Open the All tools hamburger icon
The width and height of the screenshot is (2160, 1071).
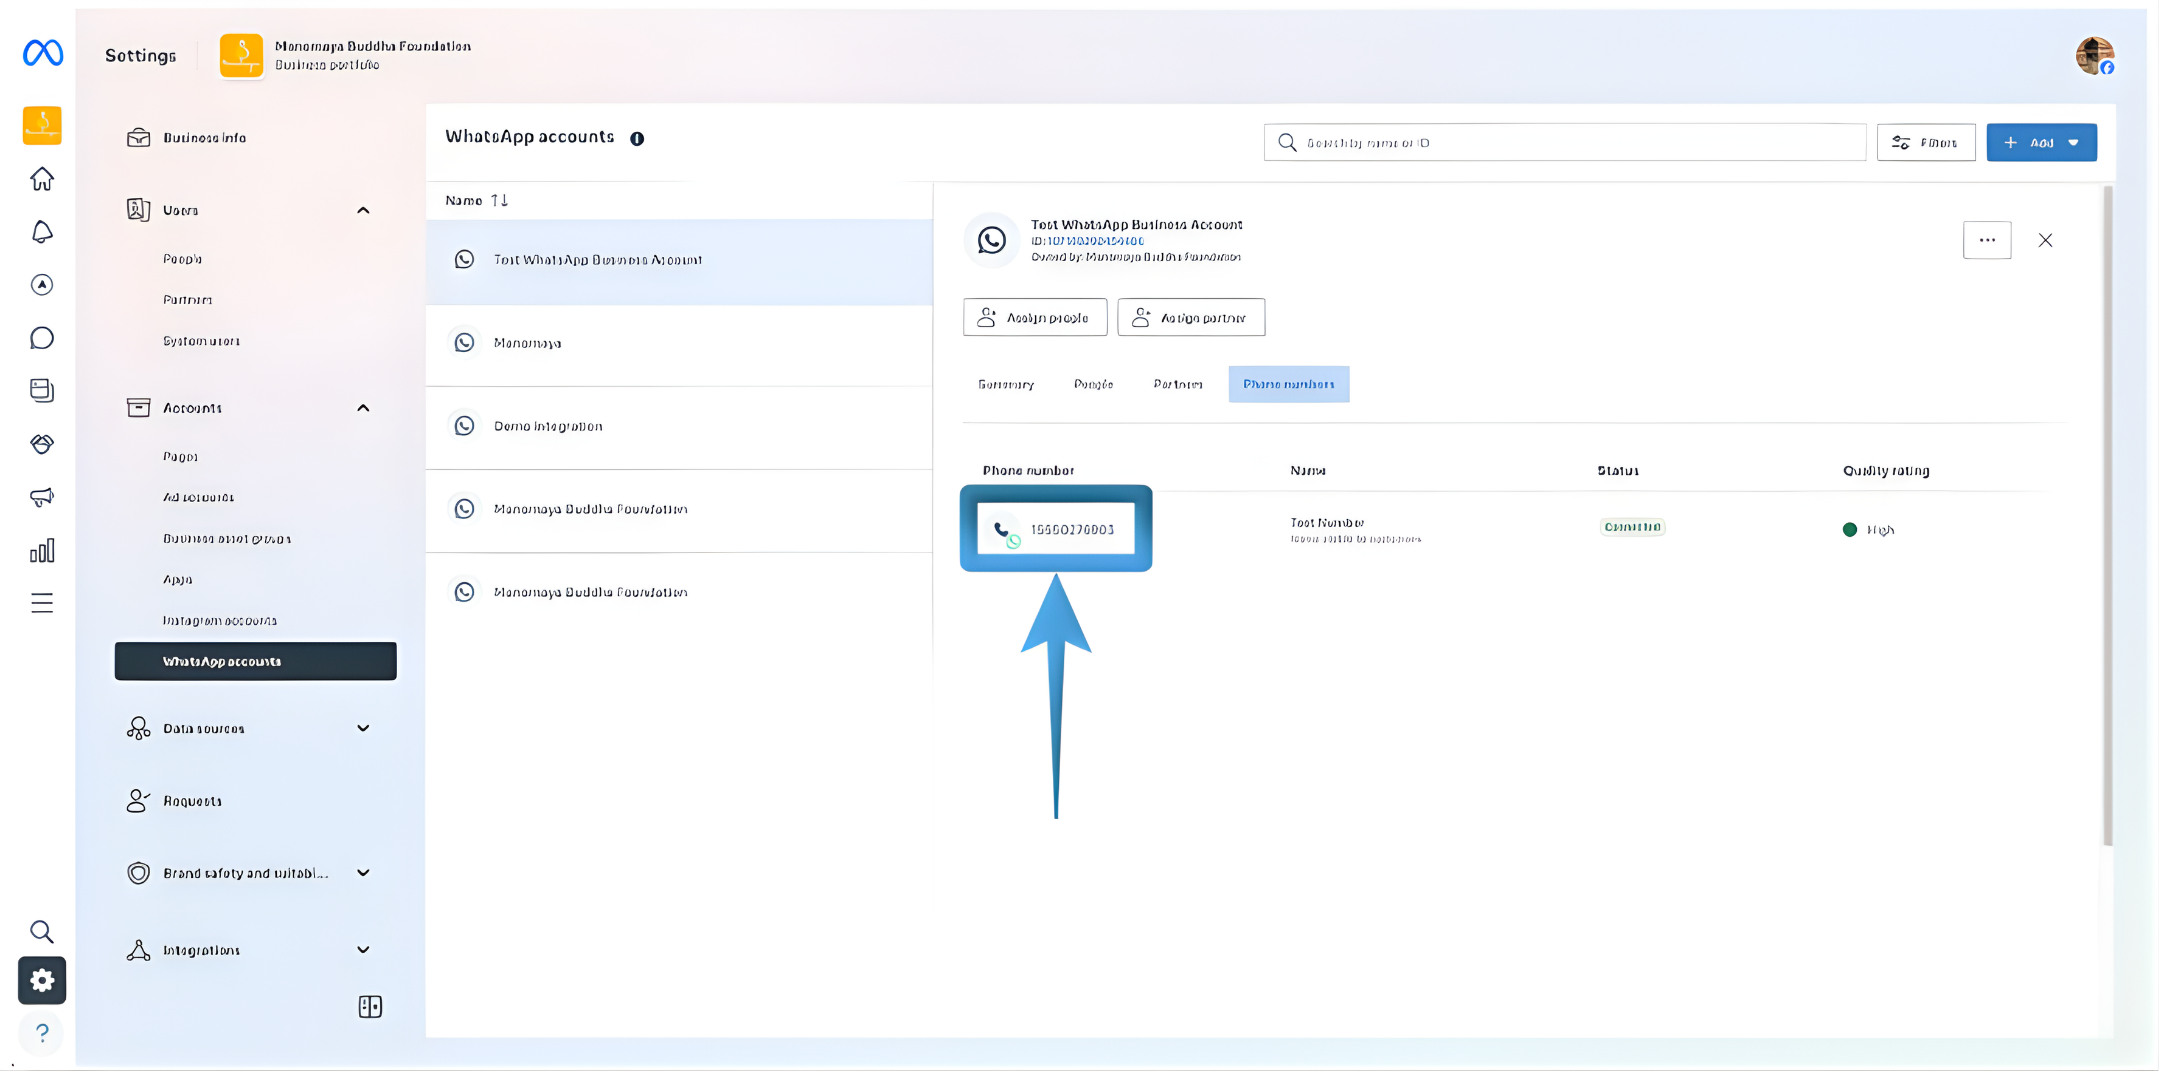[42, 602]
